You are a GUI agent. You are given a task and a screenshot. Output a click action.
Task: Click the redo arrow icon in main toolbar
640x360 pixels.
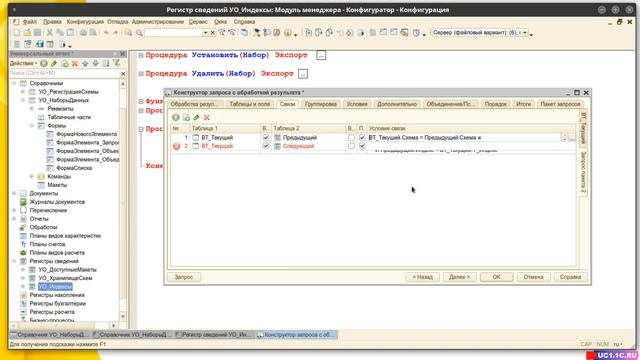[116, 33]
